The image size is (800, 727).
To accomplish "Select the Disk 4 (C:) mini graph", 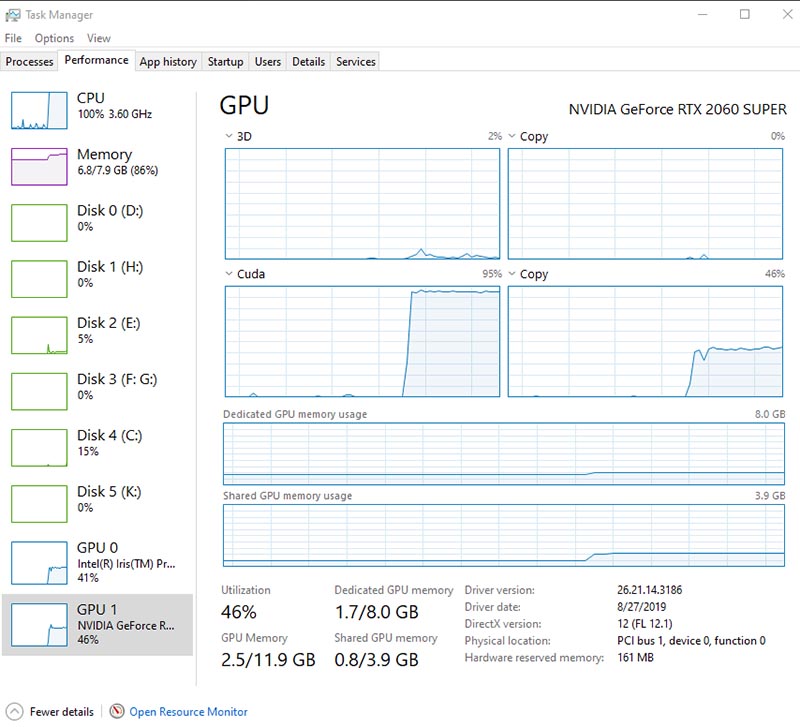I will tap(39, 447).
